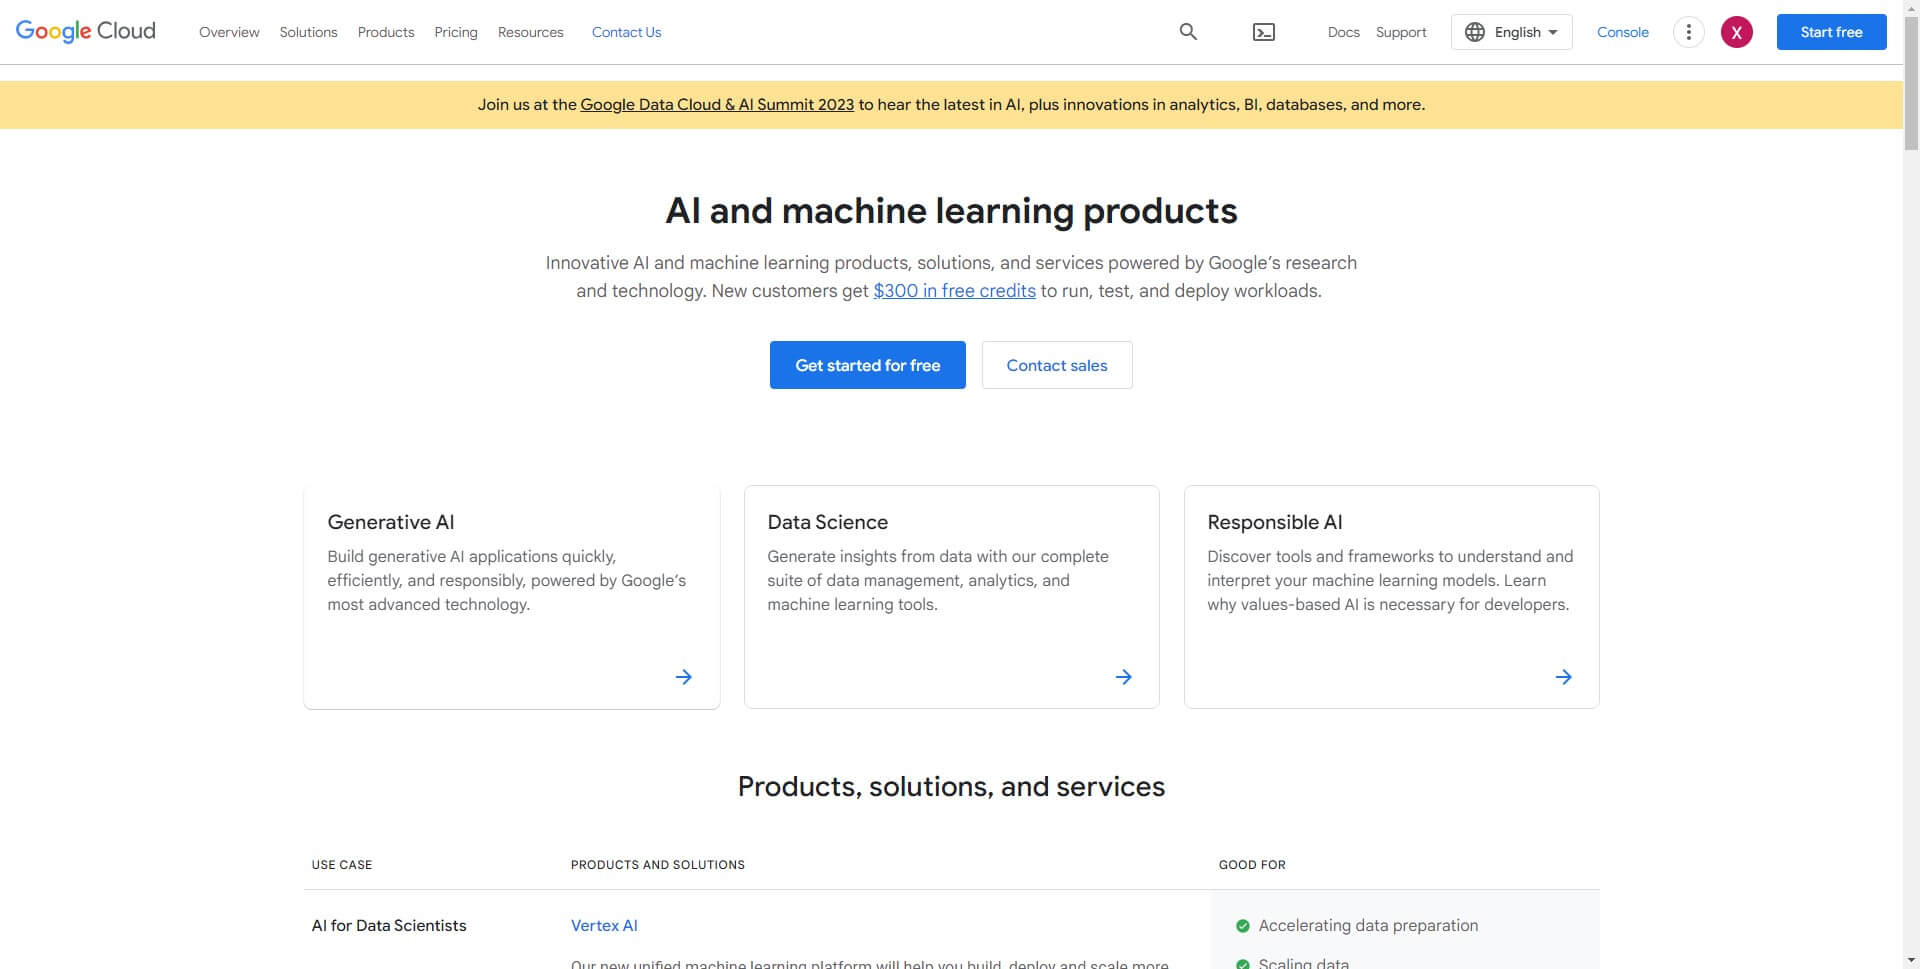Click the globe language icon

click(x=1475, y=32)
